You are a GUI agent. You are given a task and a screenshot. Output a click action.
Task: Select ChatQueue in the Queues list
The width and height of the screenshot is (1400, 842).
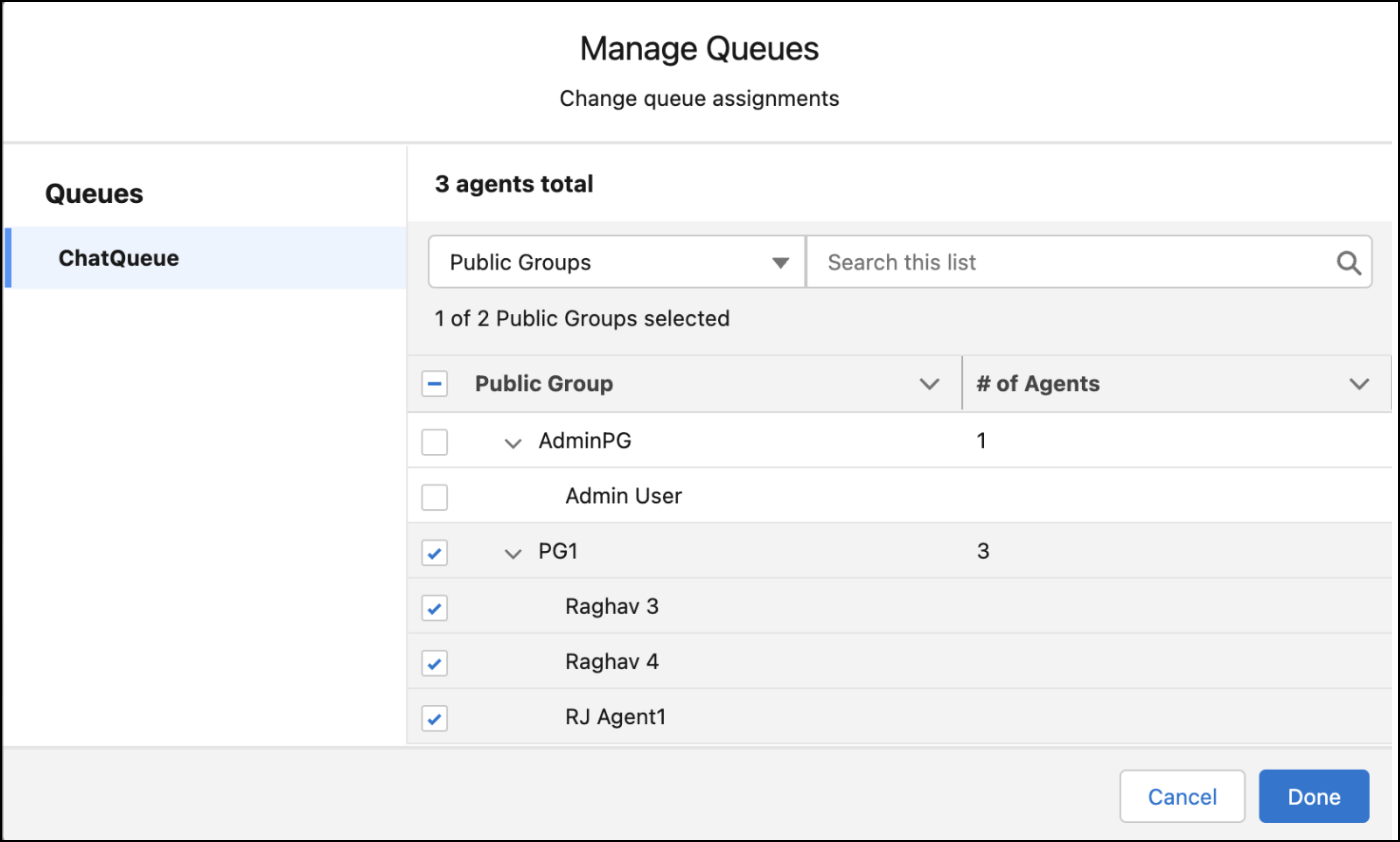pos(119,258)
